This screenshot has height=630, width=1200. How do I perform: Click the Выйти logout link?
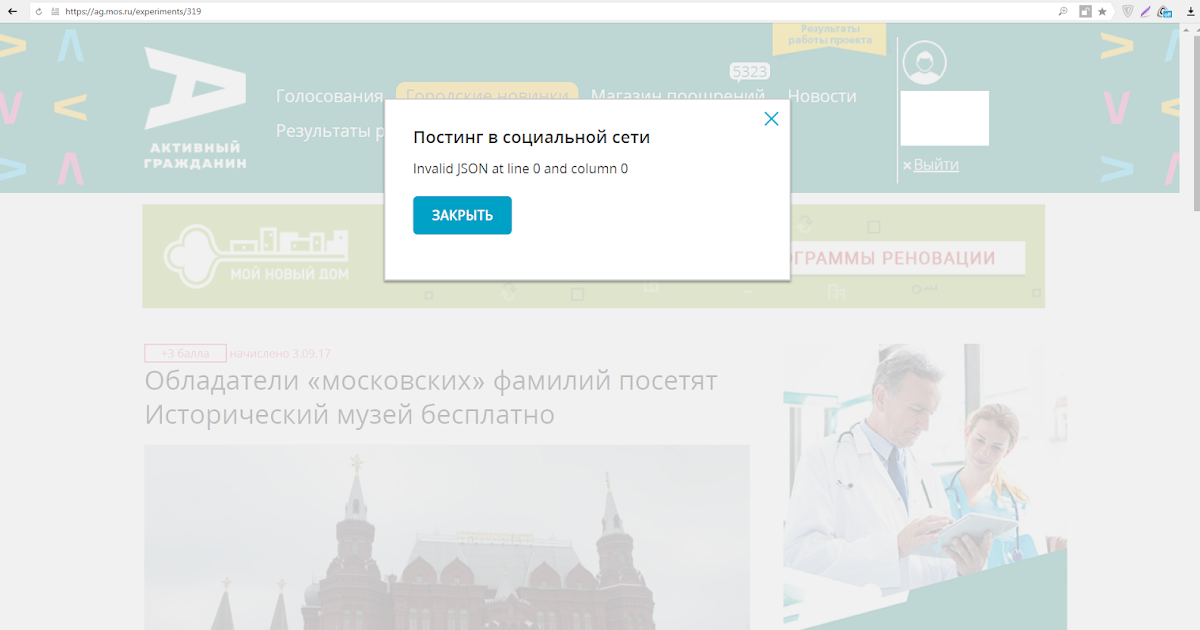click(936, 164)
